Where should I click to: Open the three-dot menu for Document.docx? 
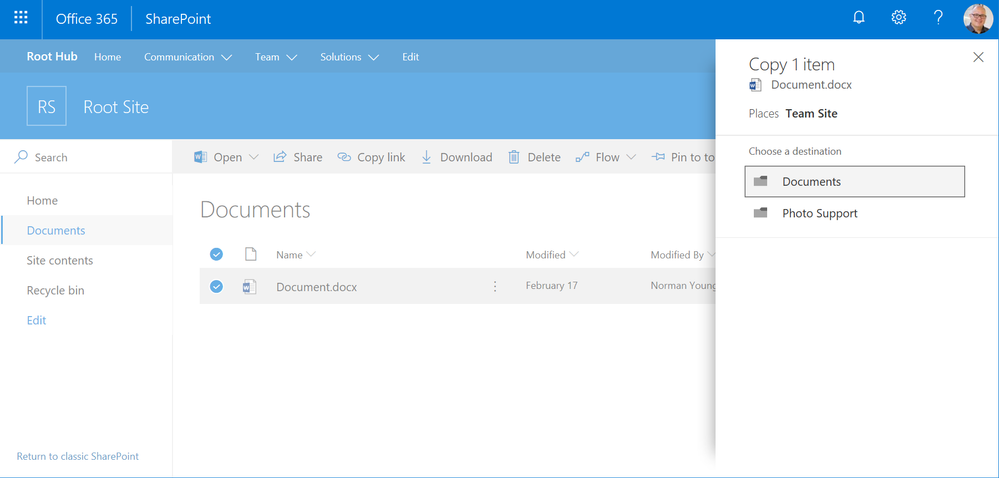click(x=495, y=286)
